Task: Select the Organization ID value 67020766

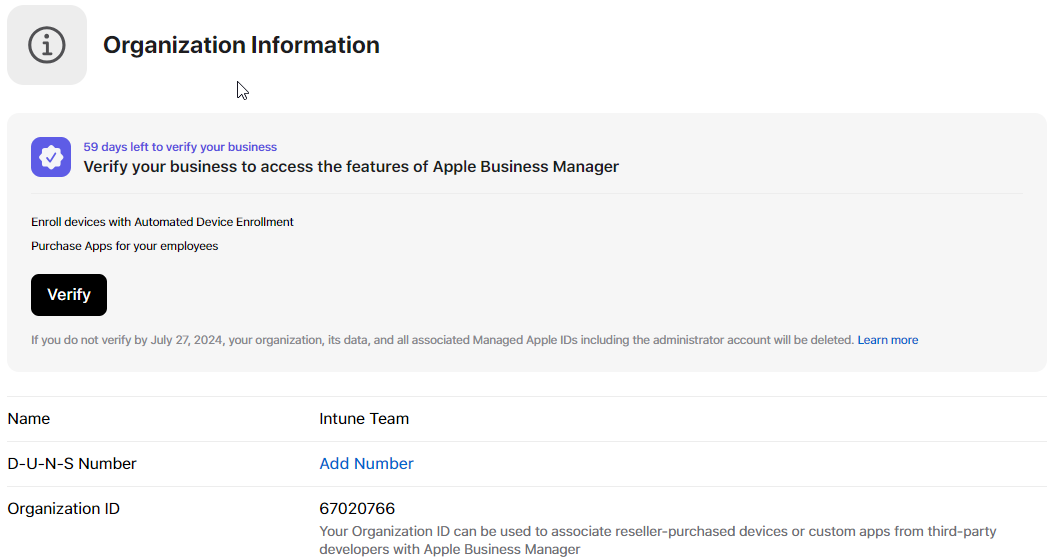Action: pyautogui.click(x=357, y=509)
